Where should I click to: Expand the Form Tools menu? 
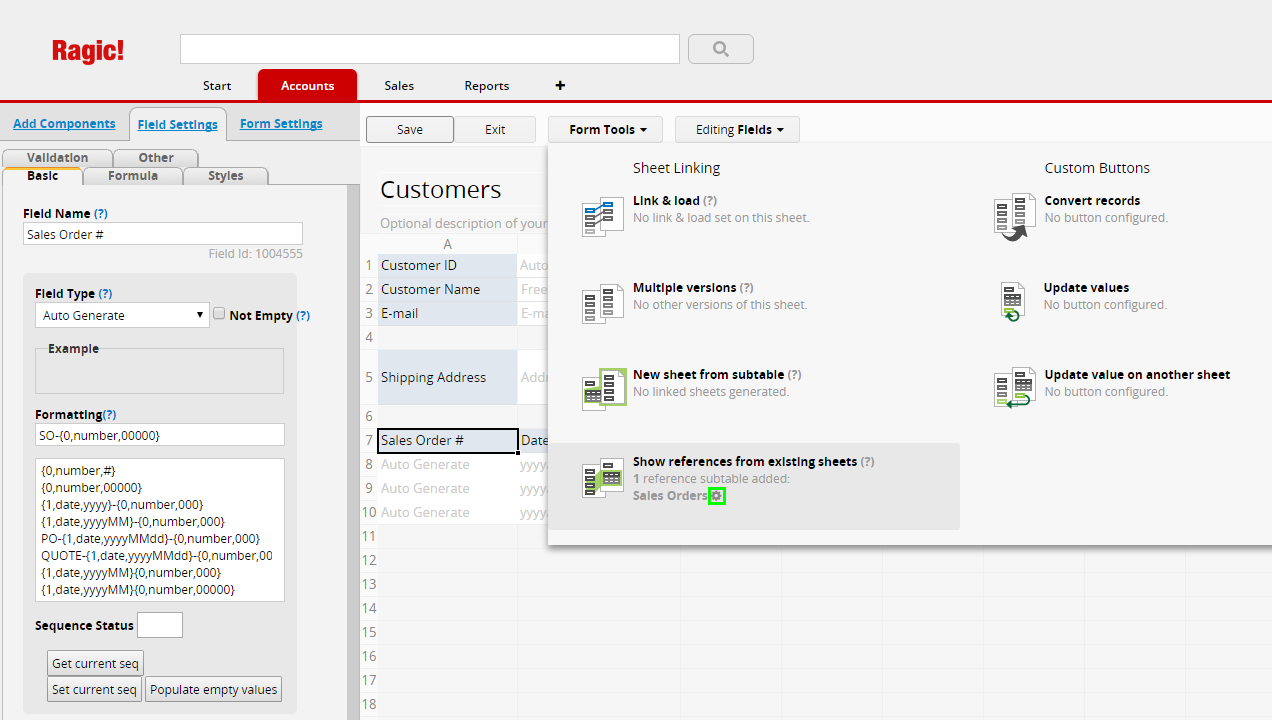[x=604, y=129]
